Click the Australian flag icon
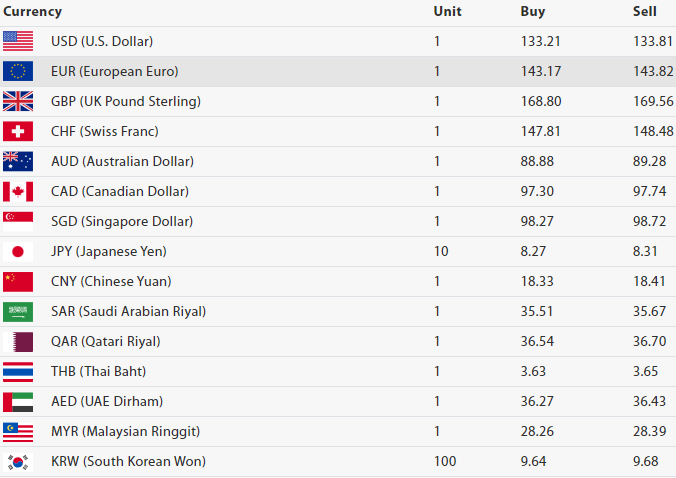The width and height of the screenshot is (676, 478). [x=18, y=161]
